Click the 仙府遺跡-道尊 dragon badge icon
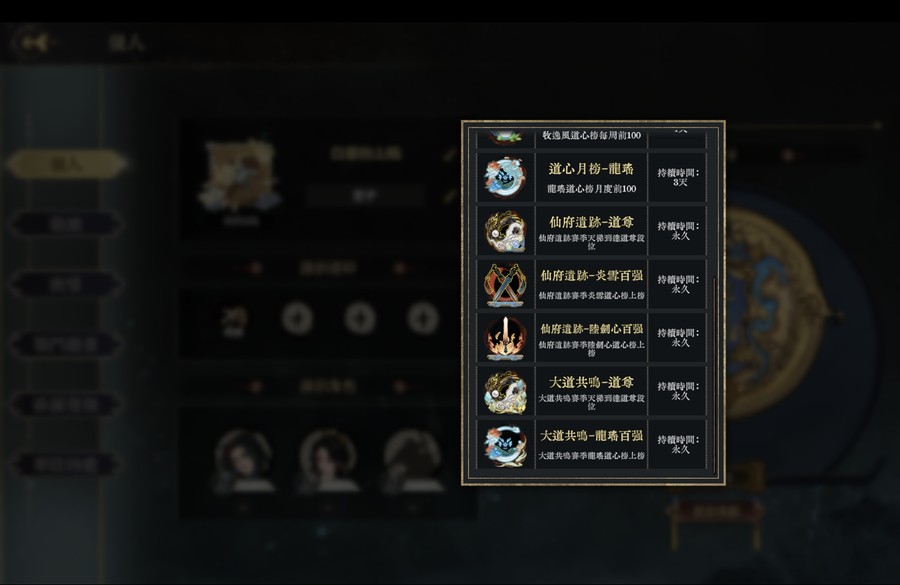 [x=505, y=231]
